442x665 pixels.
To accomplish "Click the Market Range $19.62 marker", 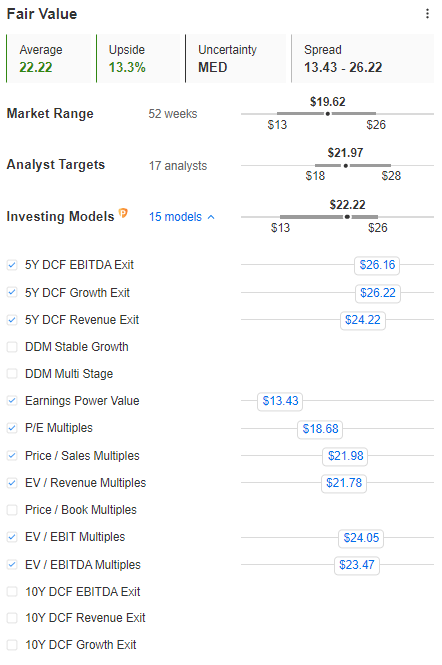I will (x=327, y=114).
